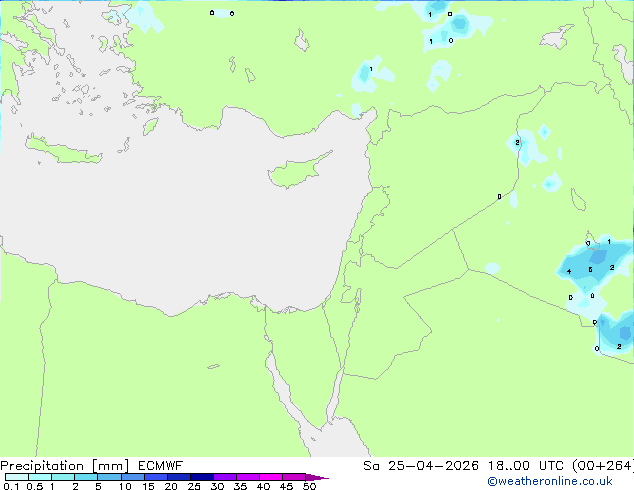This screenshot has height=490, width=634.
Task: Click the island of Crete on map
Action: pos(64,150)
